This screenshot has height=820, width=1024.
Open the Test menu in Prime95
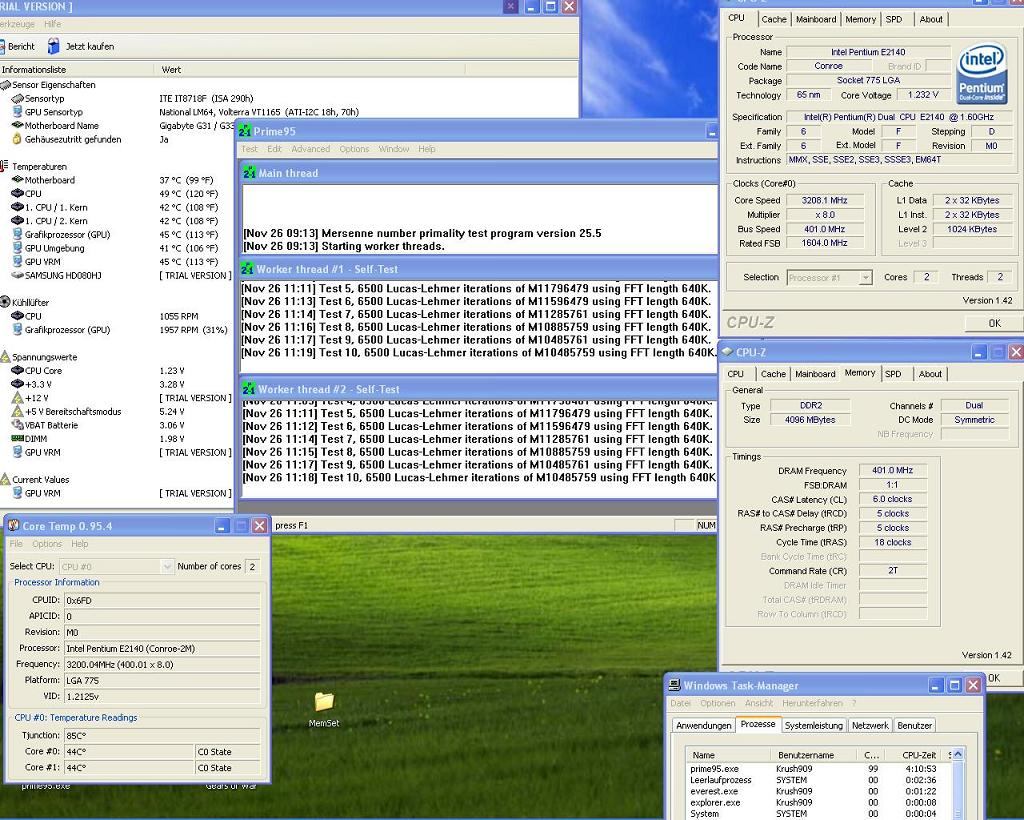click(249, 149)
